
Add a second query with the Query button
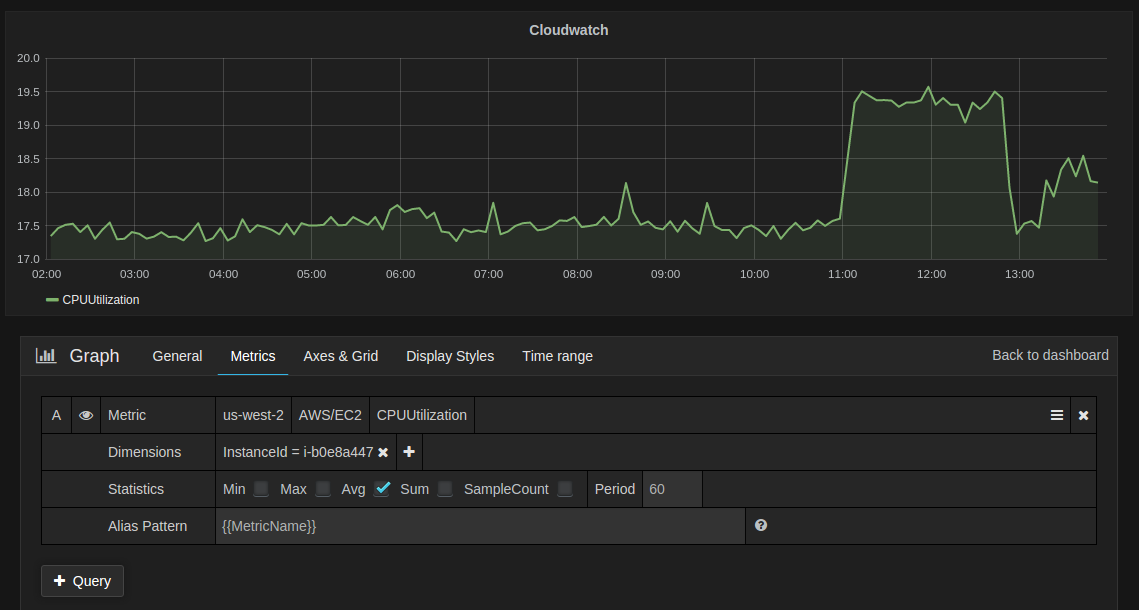(x=82, y=581)
